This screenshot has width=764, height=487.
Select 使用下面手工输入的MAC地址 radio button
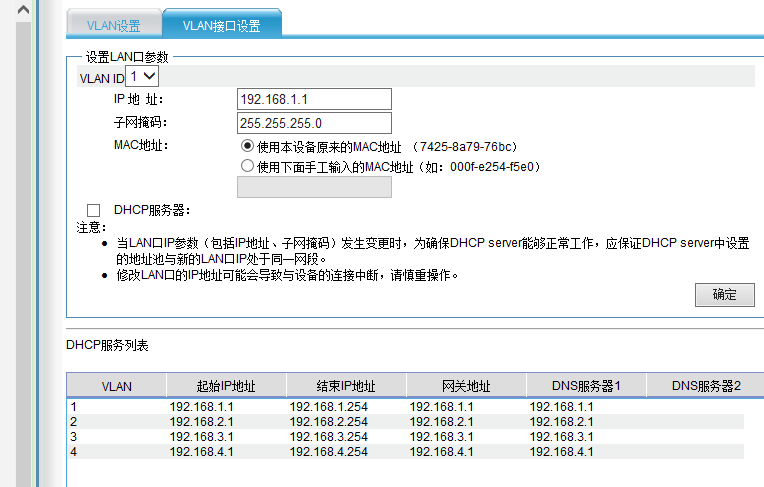pos(248,166)
